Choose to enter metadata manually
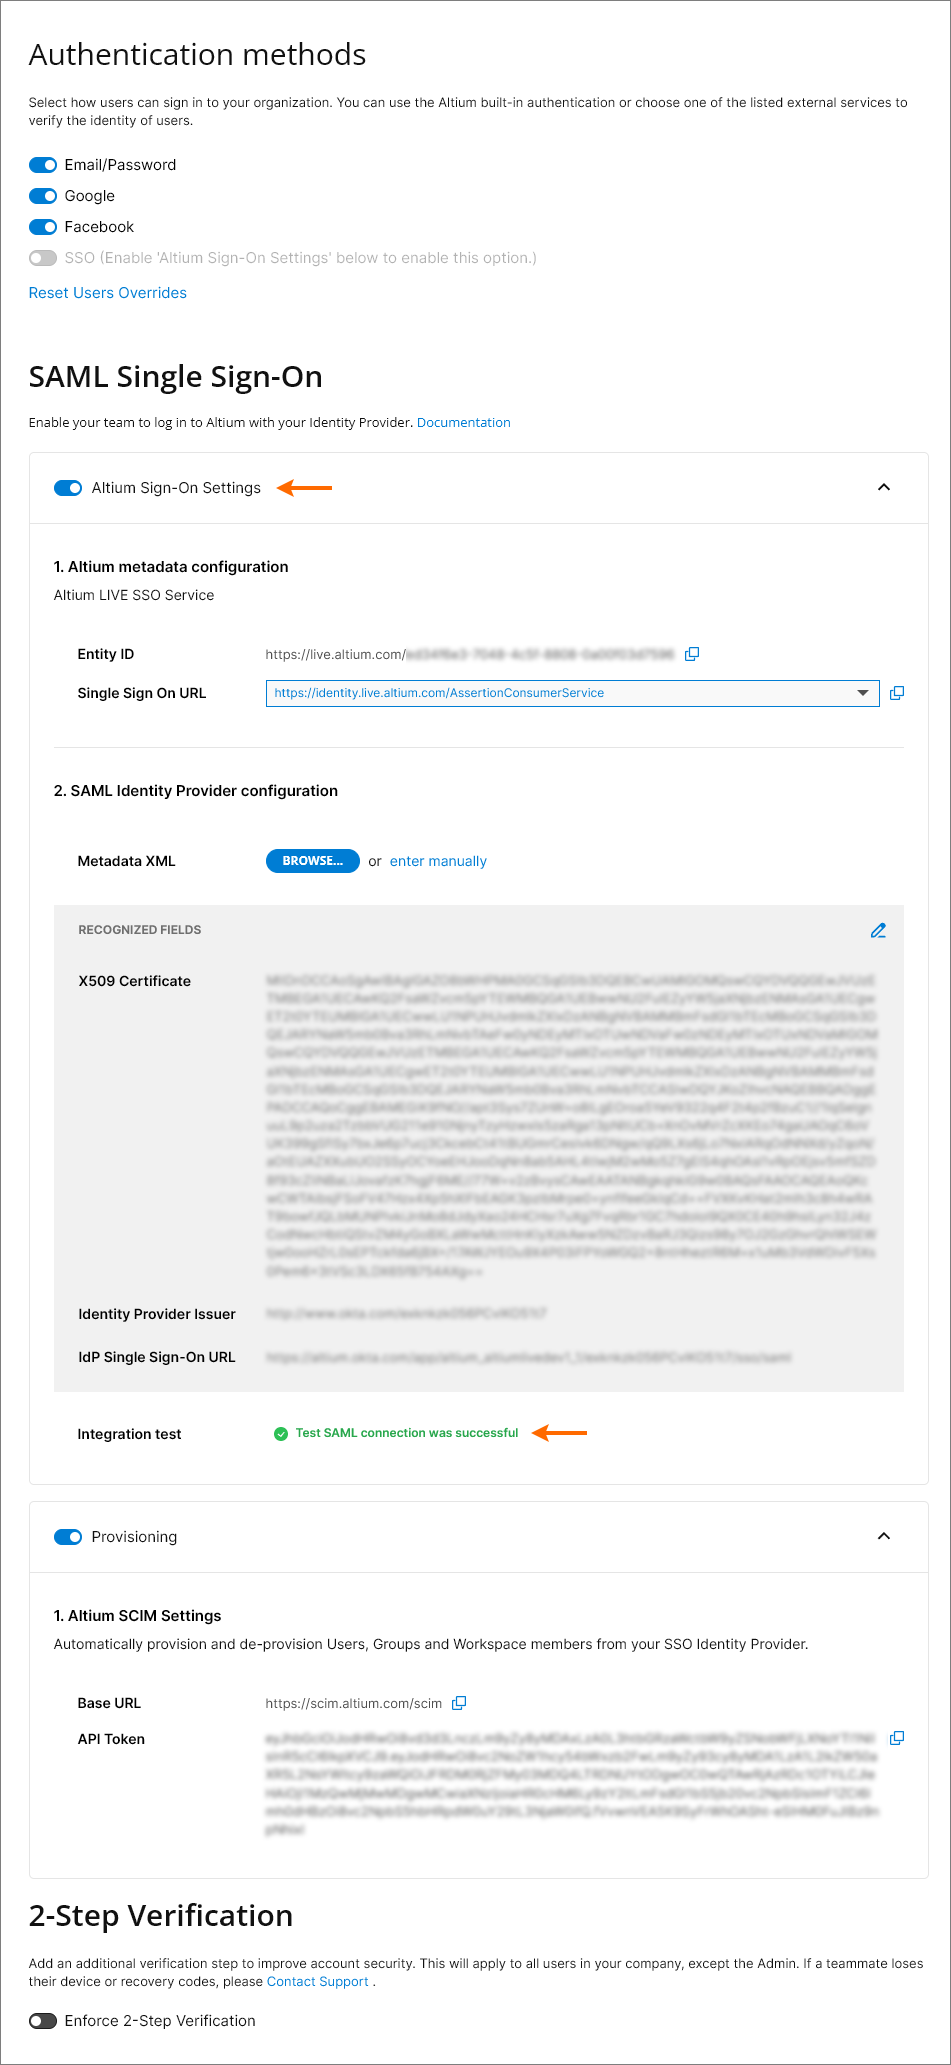 click(438, 861)
